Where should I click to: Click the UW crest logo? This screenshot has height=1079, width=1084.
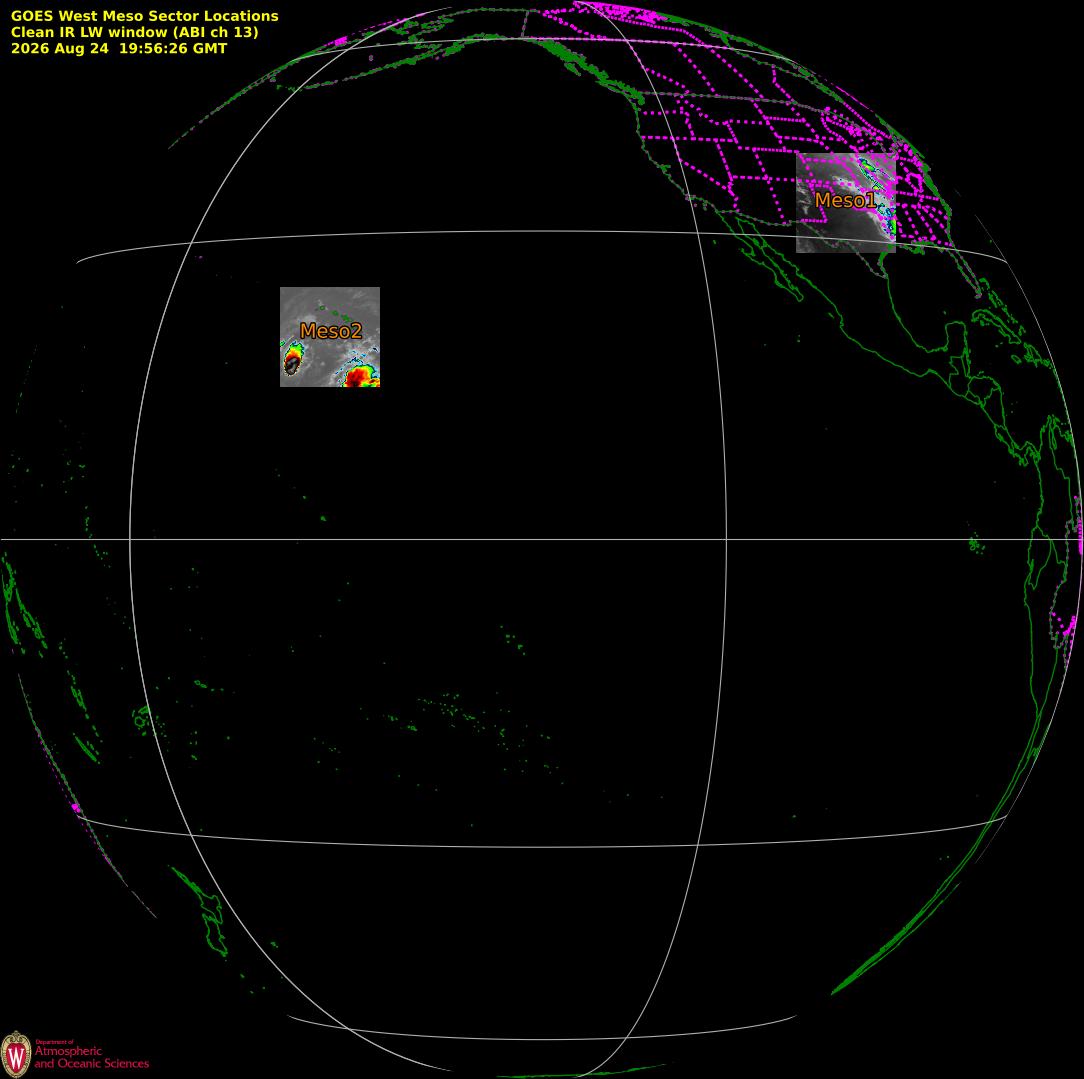(16, 1055)
